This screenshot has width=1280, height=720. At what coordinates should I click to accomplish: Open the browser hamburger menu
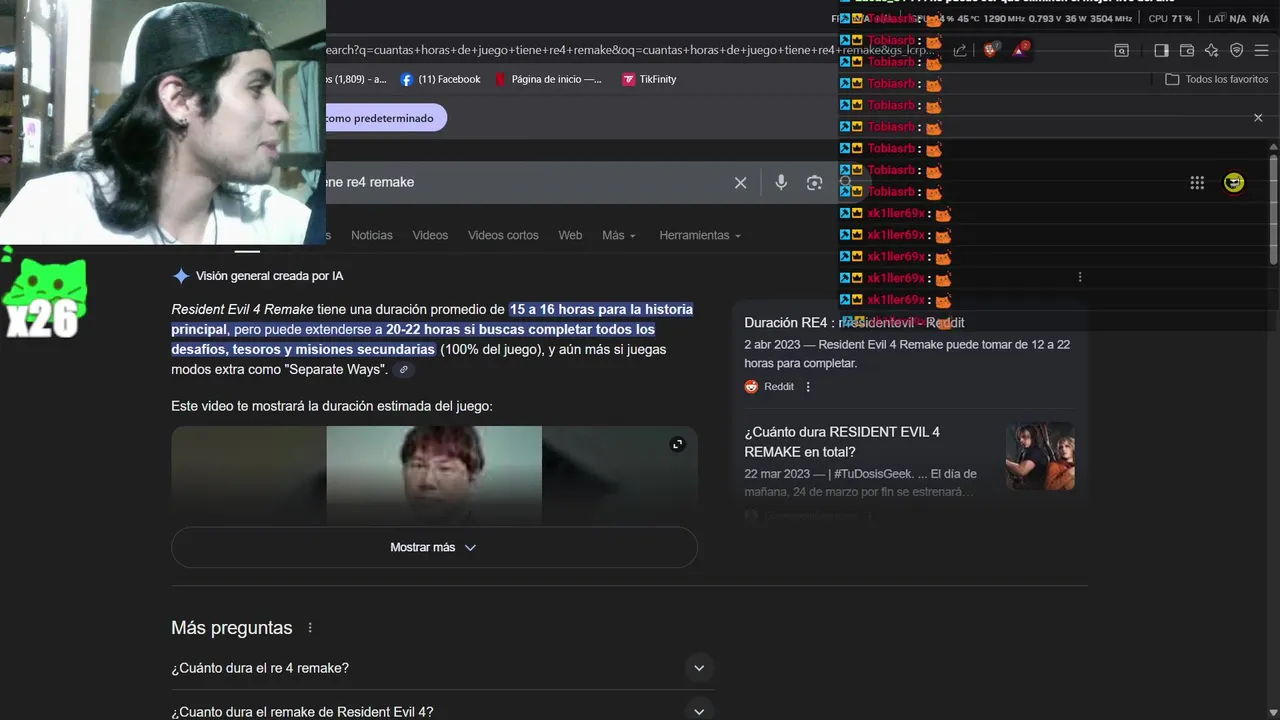[1261, 50]
